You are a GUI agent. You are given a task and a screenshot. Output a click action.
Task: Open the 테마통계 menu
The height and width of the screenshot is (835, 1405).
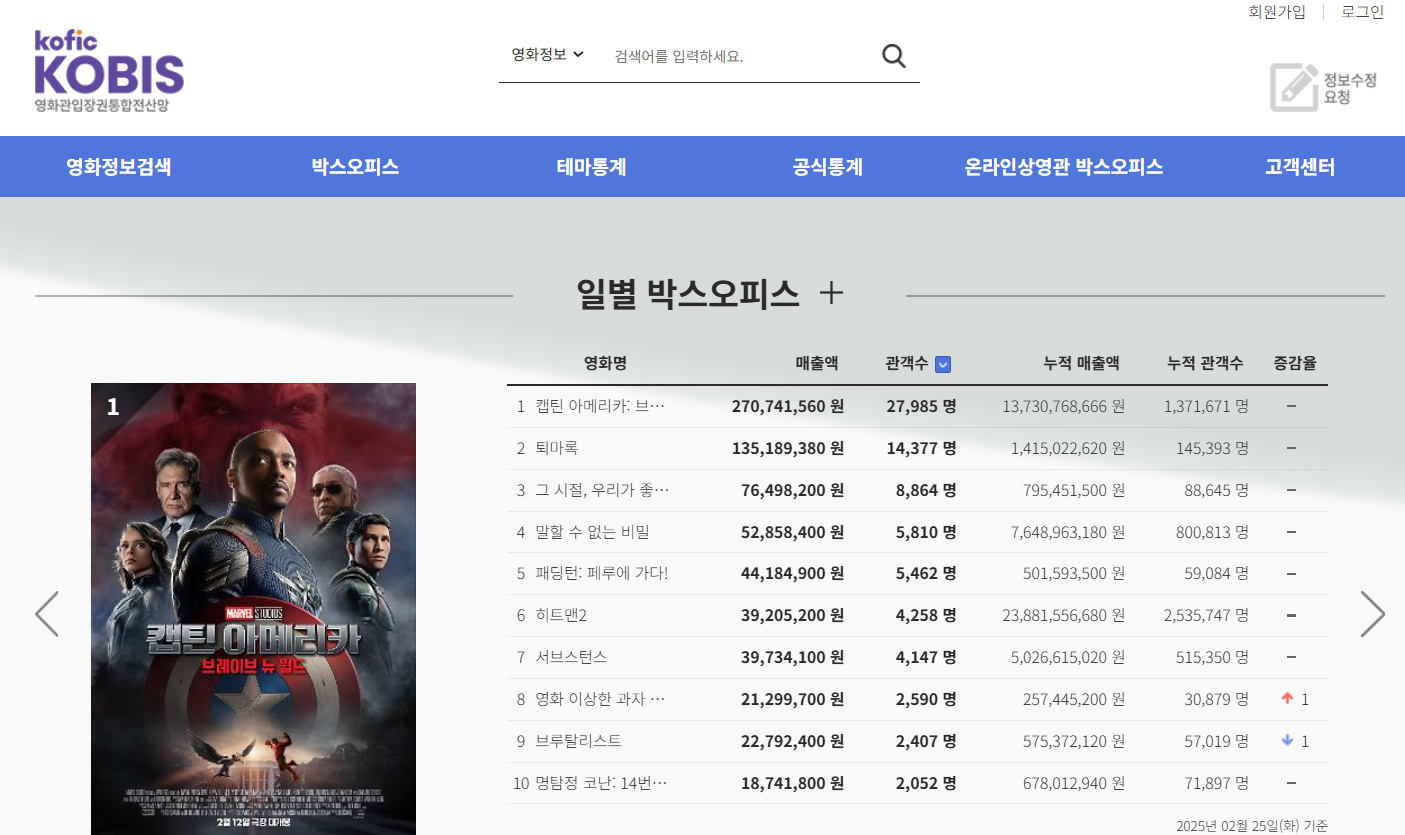592,167
